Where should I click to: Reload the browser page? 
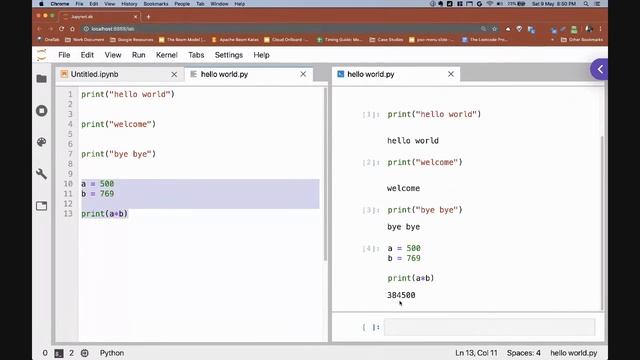61,29
